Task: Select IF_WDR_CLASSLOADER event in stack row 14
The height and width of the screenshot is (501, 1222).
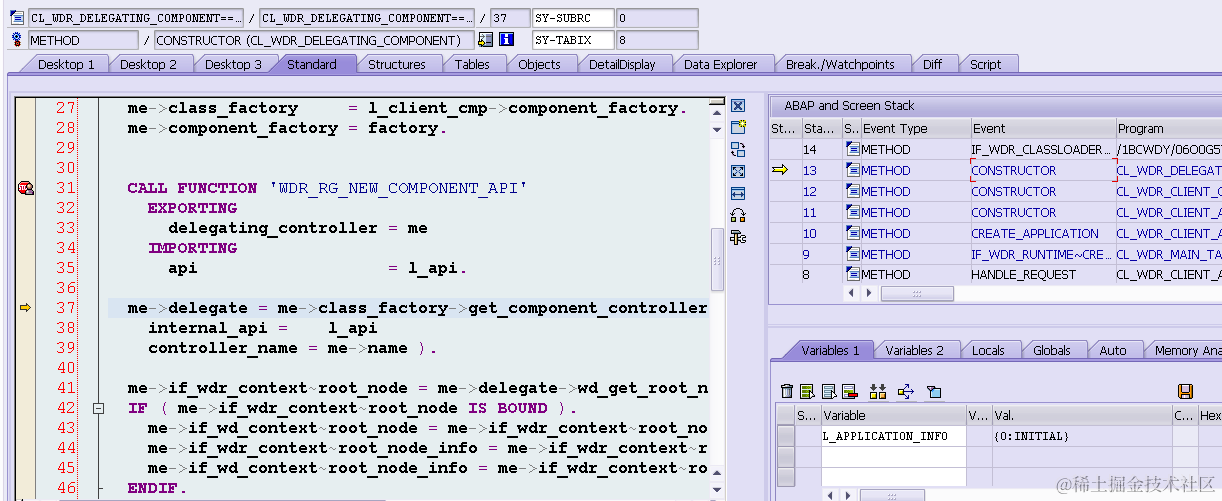Action: pos(1043,149)
